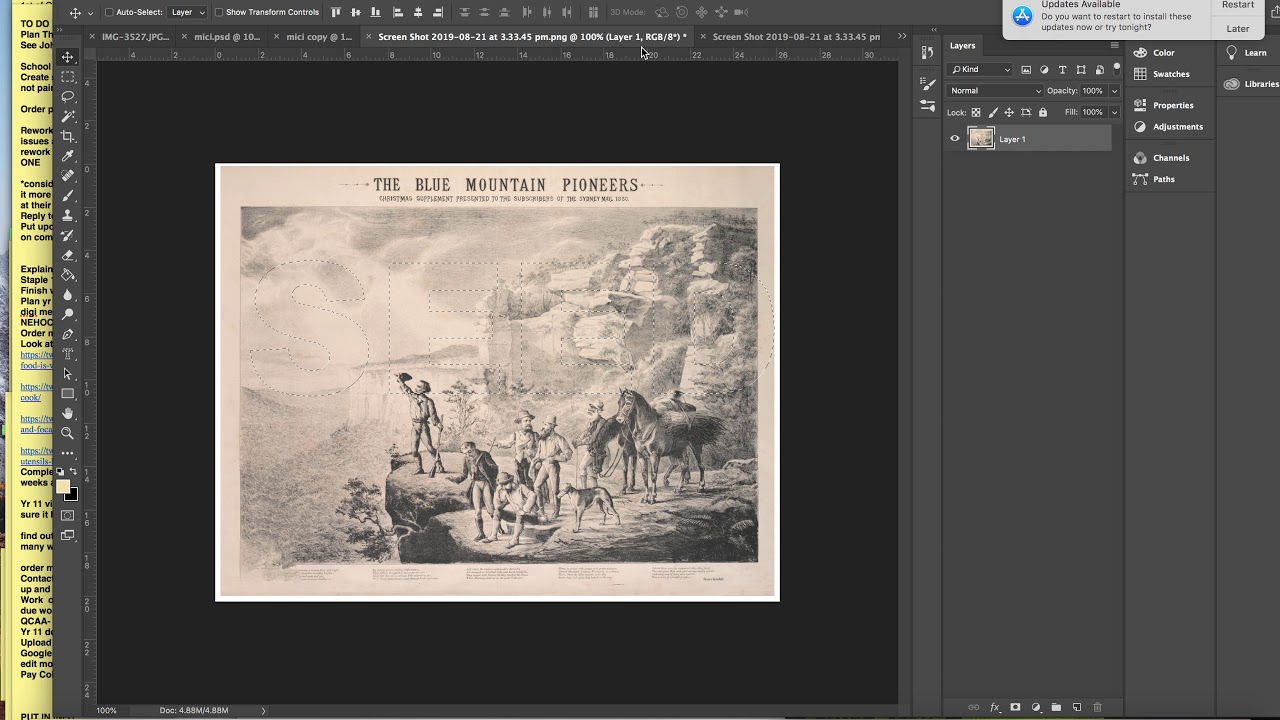
Task: Select the History Brush tool
Action: coord(68,236)
